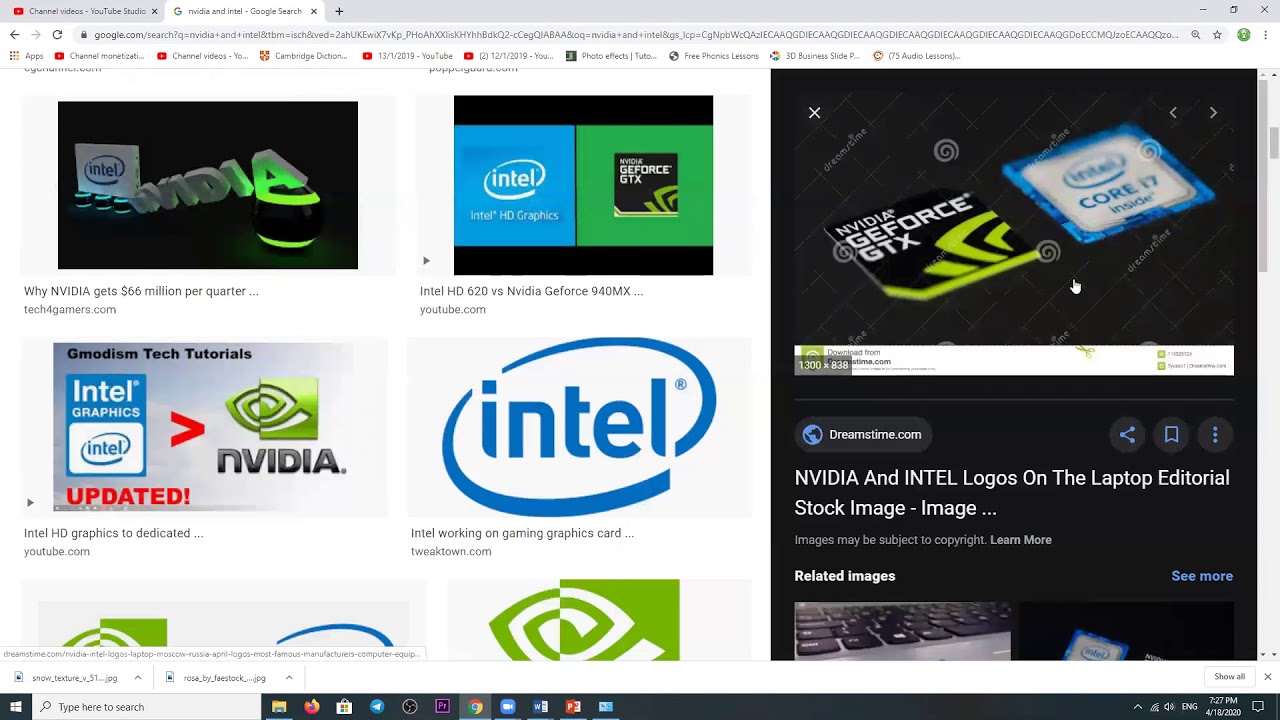Open tweaktown.com source text
The image size is (1280, 720).
451,552
